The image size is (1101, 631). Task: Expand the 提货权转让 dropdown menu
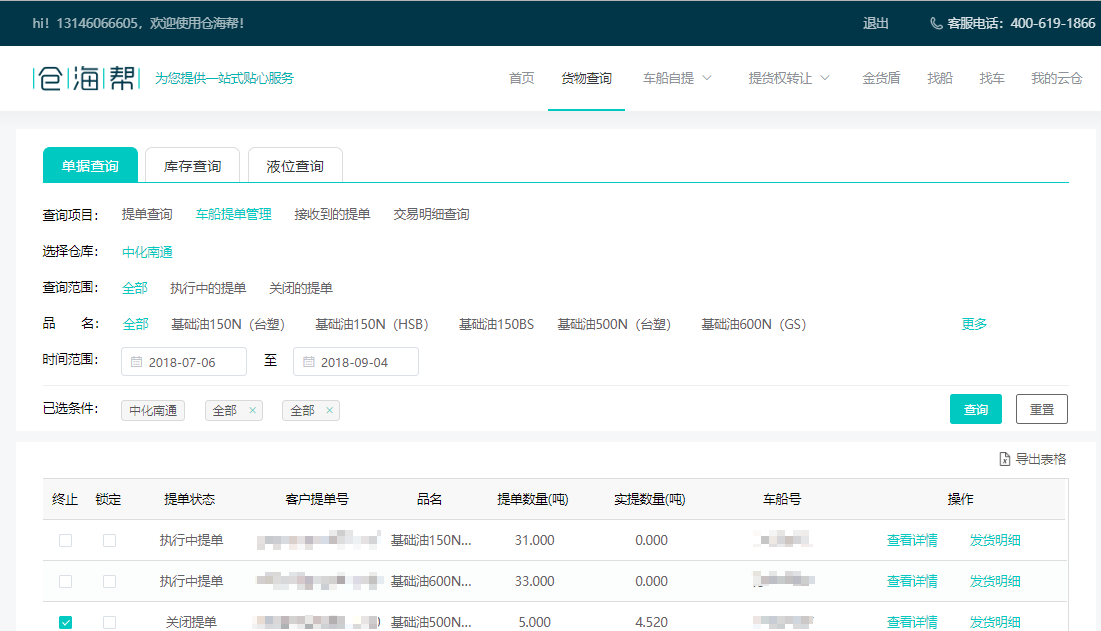(789, 78)
